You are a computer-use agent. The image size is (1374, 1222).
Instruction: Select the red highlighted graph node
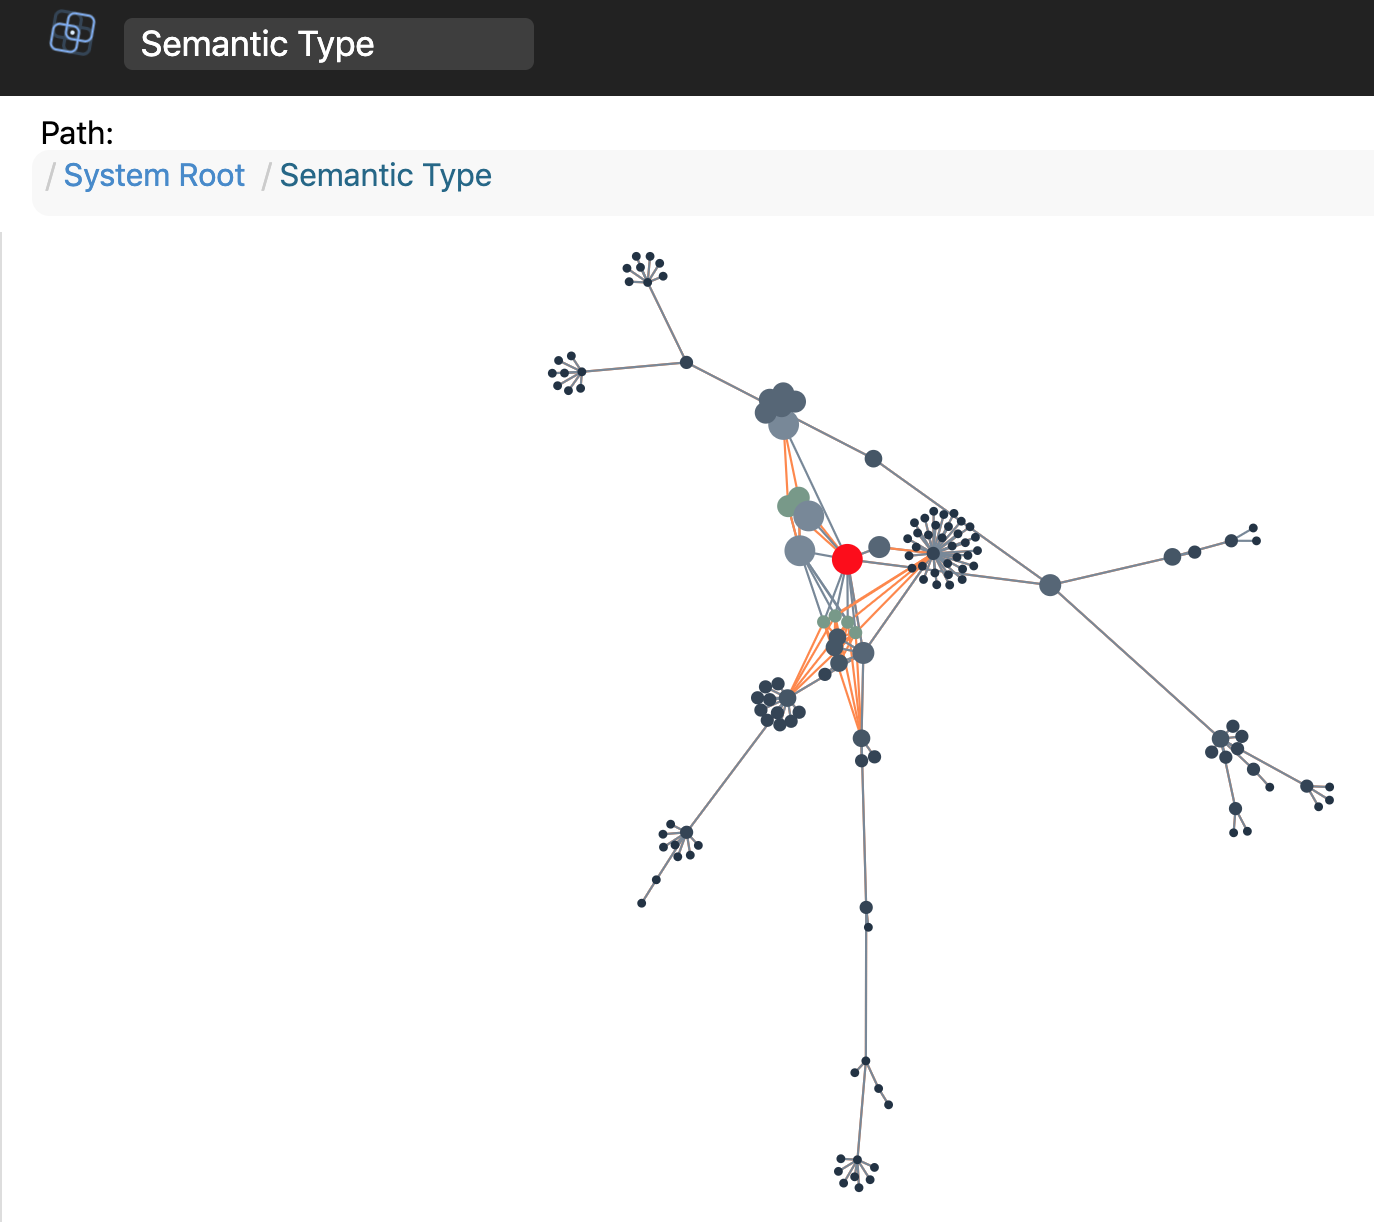847,559
